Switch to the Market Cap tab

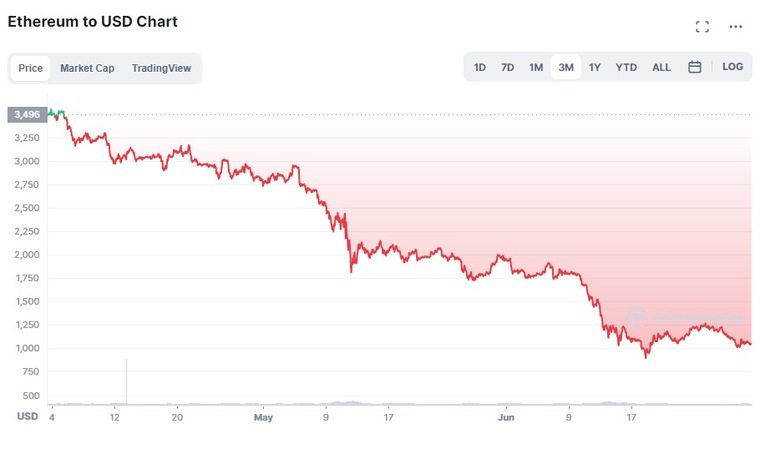tap(87, 68)
